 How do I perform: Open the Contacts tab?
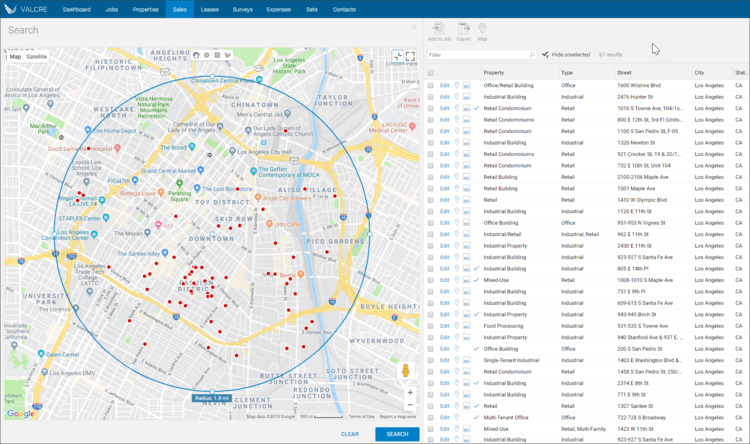click(x=344, y=9)
